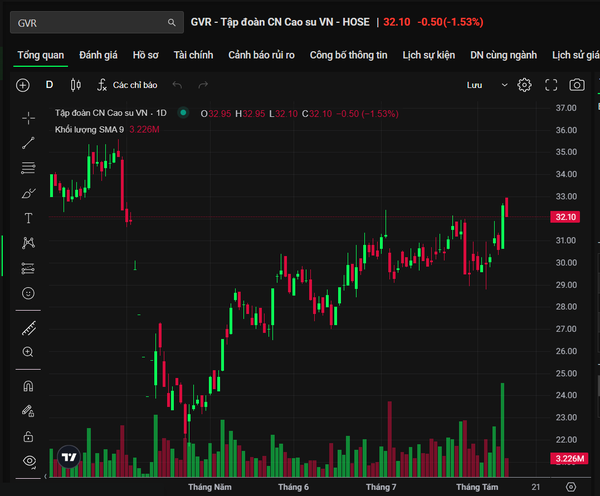Open the forecast and measurement tools

28,269
